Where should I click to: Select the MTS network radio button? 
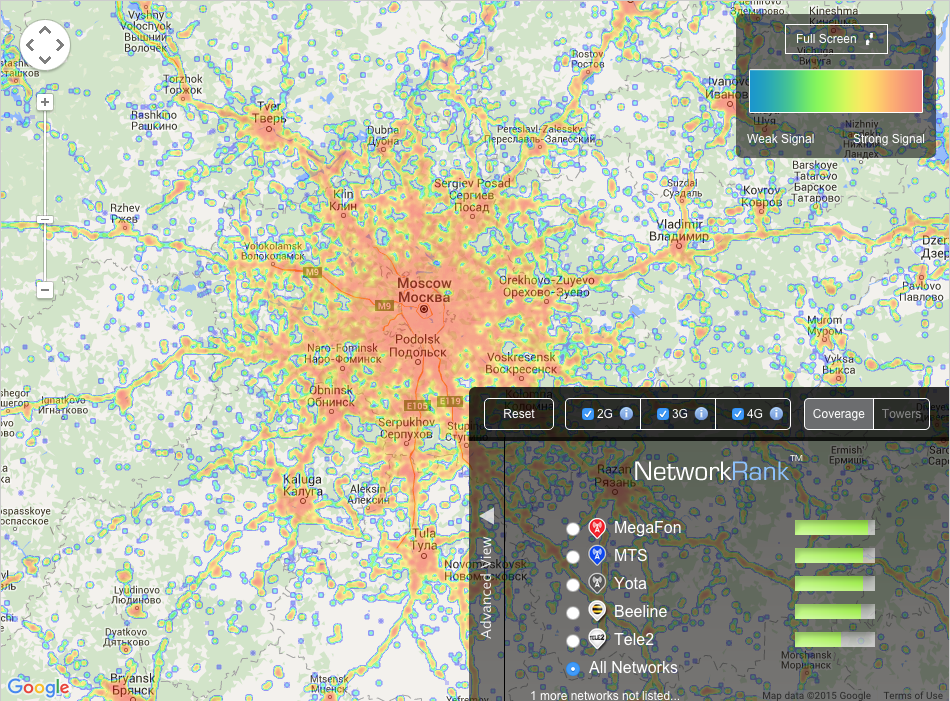tap(572, 556)
